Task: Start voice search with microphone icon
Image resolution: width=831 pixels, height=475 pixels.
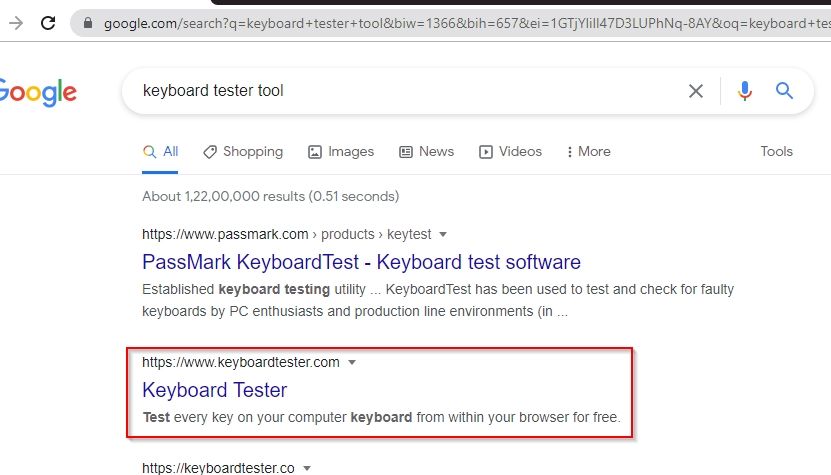Action: click(x=745, y=91)
